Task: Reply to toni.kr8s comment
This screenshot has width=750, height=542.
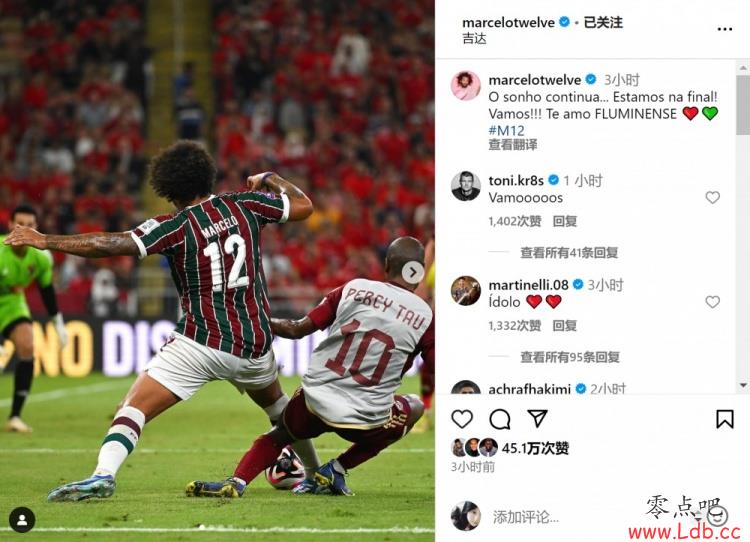Action: pos(565,221)
